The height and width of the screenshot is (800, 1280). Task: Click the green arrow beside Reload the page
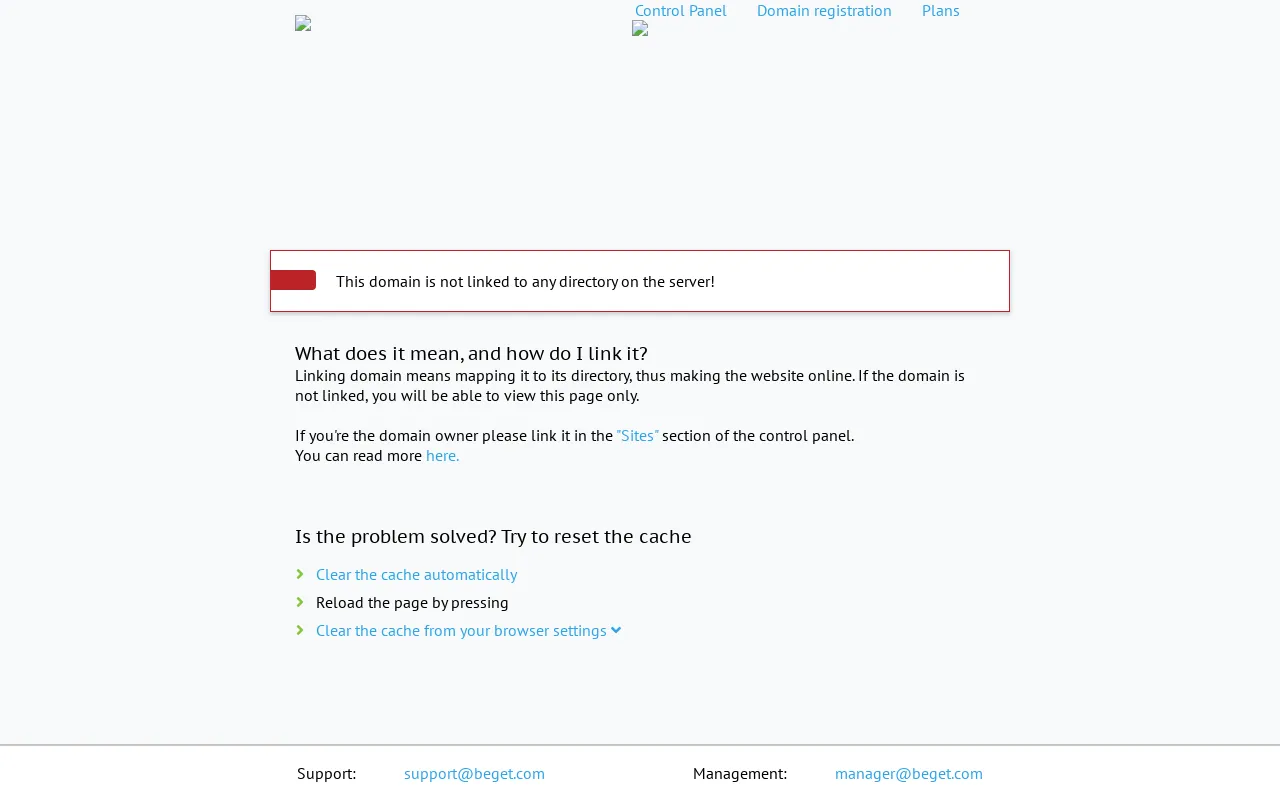tap(300, 602)
